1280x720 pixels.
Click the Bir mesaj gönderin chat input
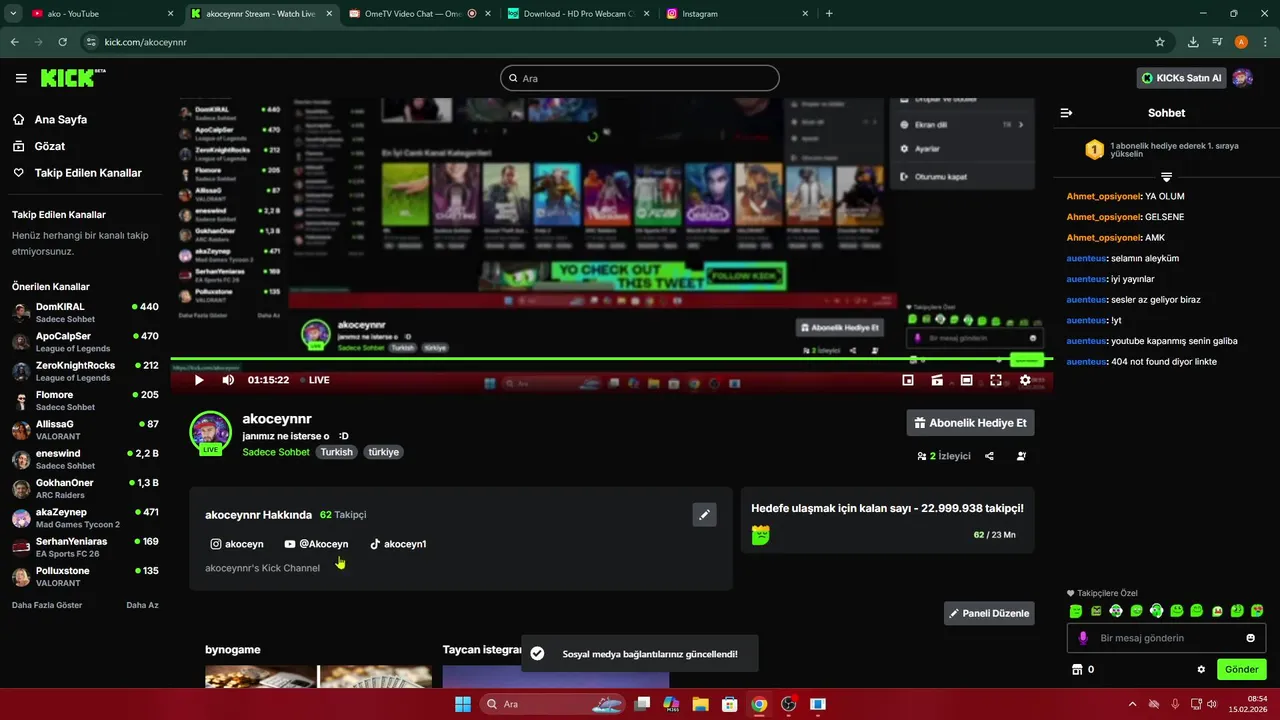[x=1166, y=638]
